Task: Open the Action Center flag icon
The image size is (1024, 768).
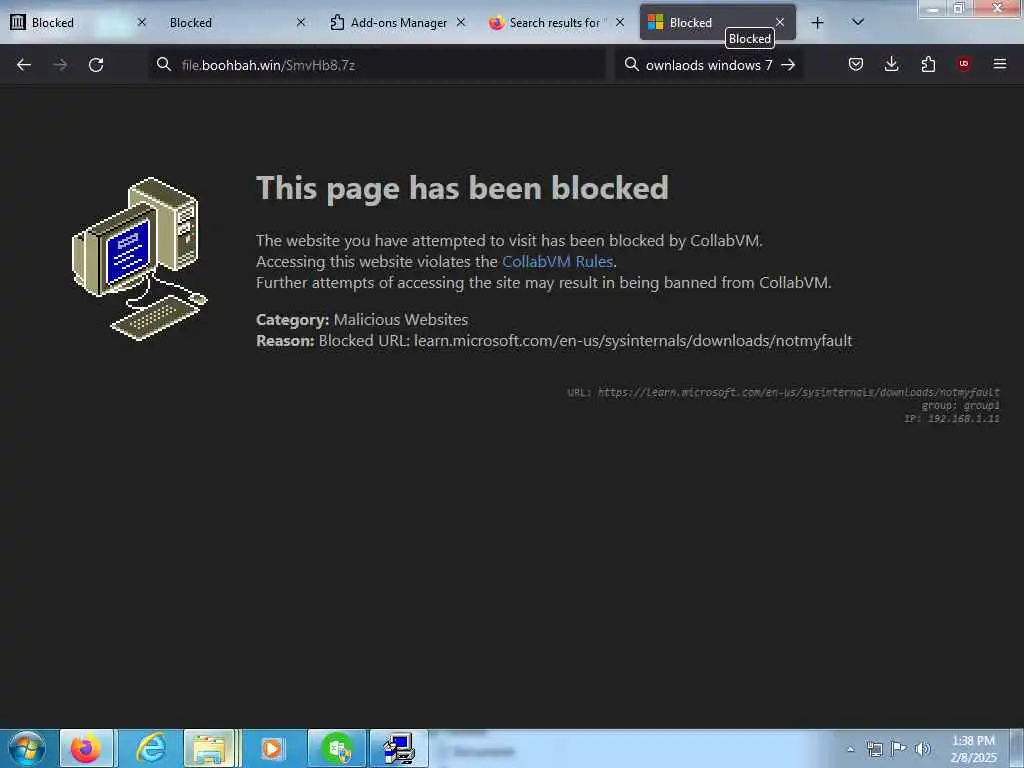Action: [899, 749]
